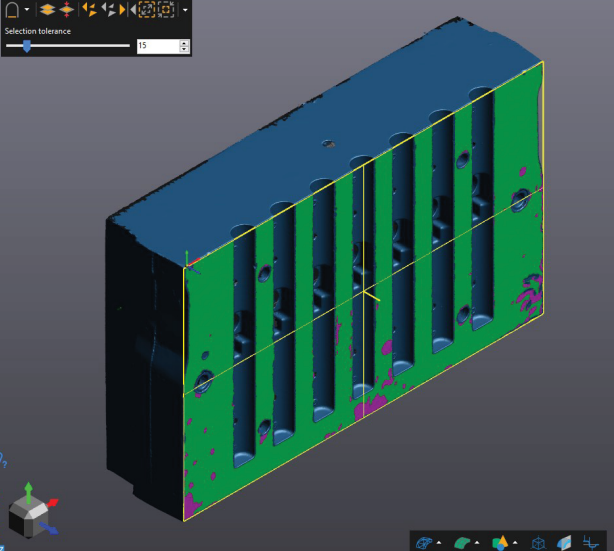This screenshot has width=614, height=551.
Task: Click the grow selection dashed-box icon
Action: point(147,9)
